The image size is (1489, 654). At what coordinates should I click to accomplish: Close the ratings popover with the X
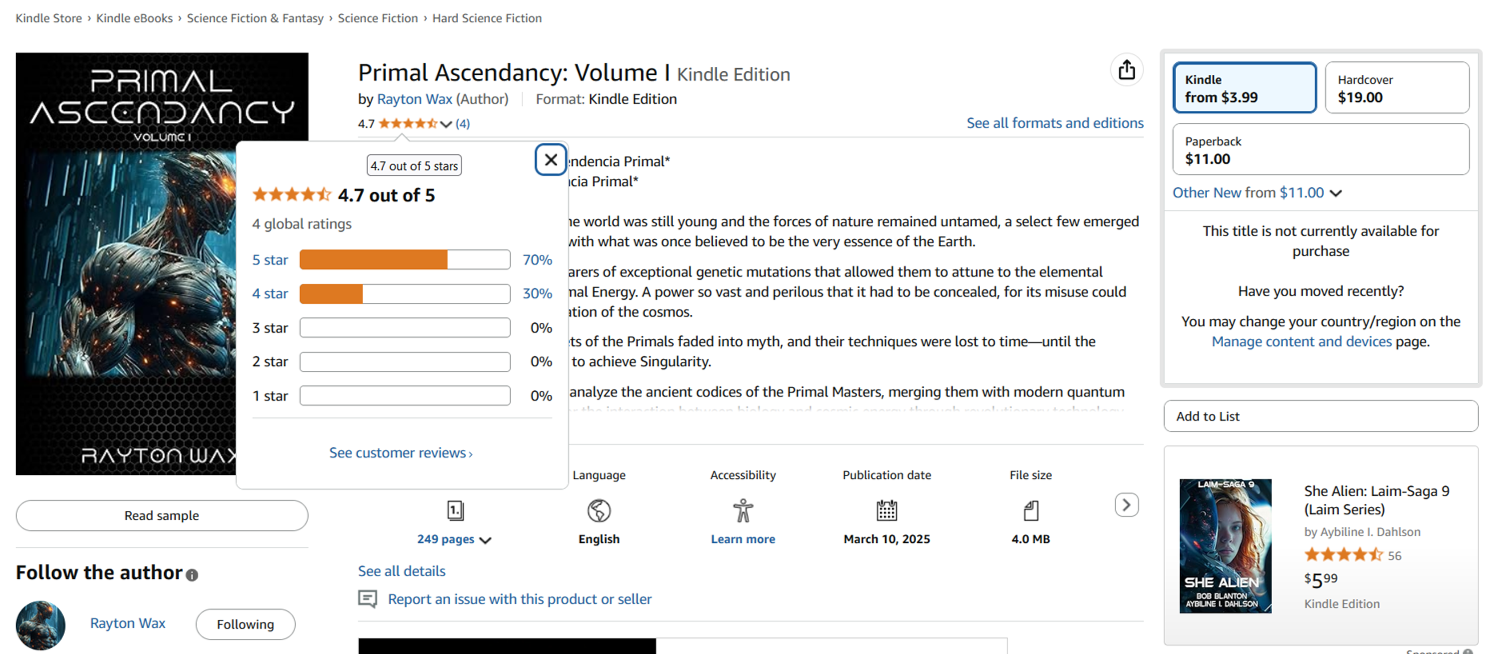tap(551, 160)
